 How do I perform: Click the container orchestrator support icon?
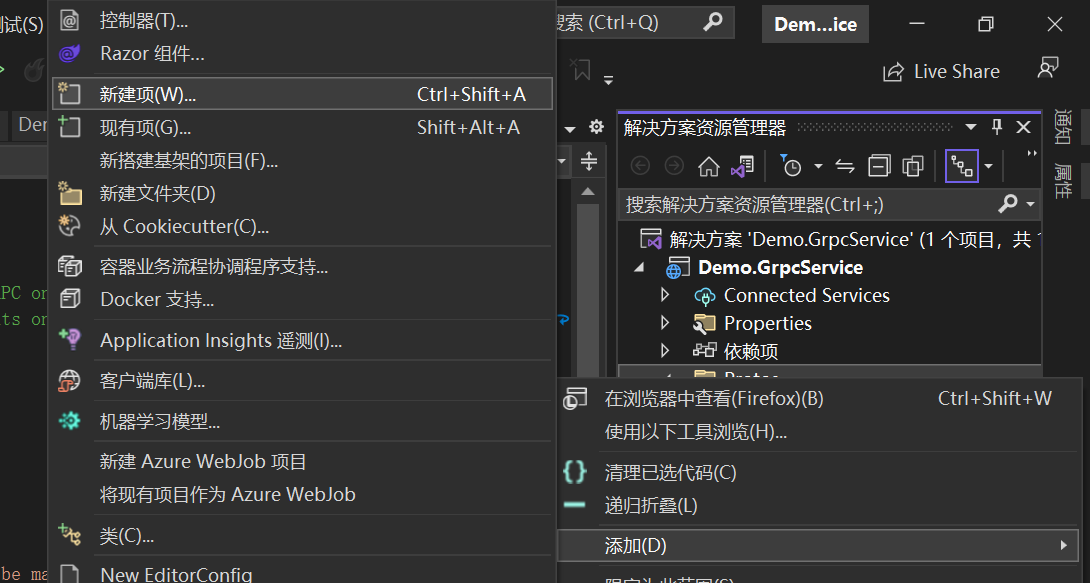pyautogui.click(x=70, y=266)
